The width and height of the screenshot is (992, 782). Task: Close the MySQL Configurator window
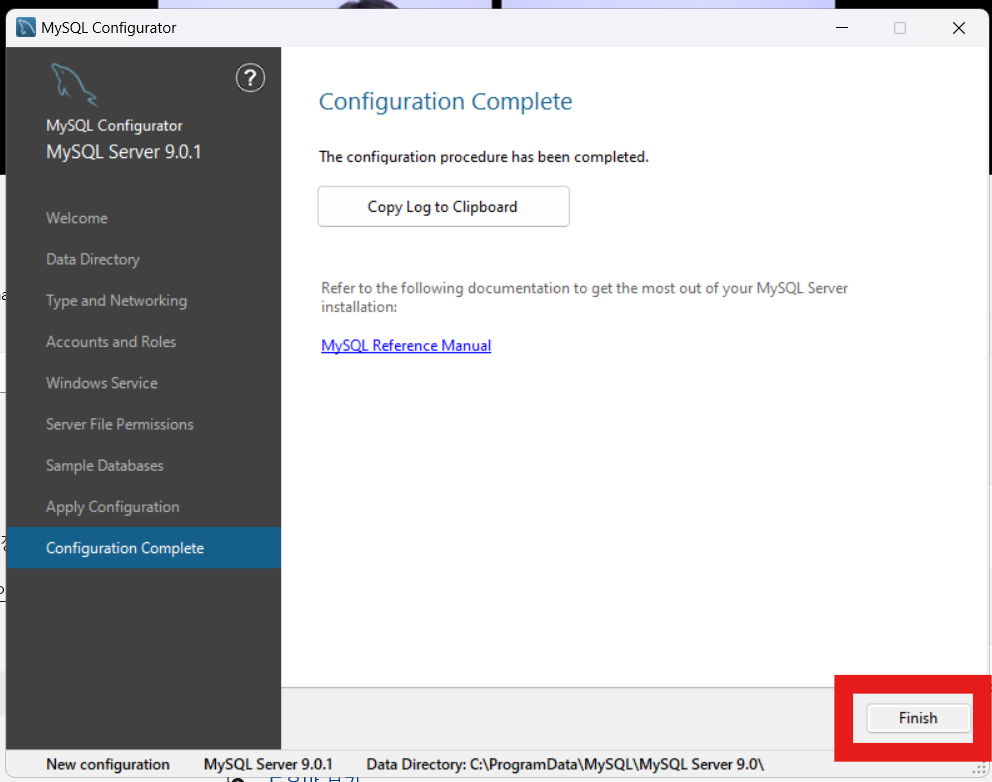tap(958, 28)
